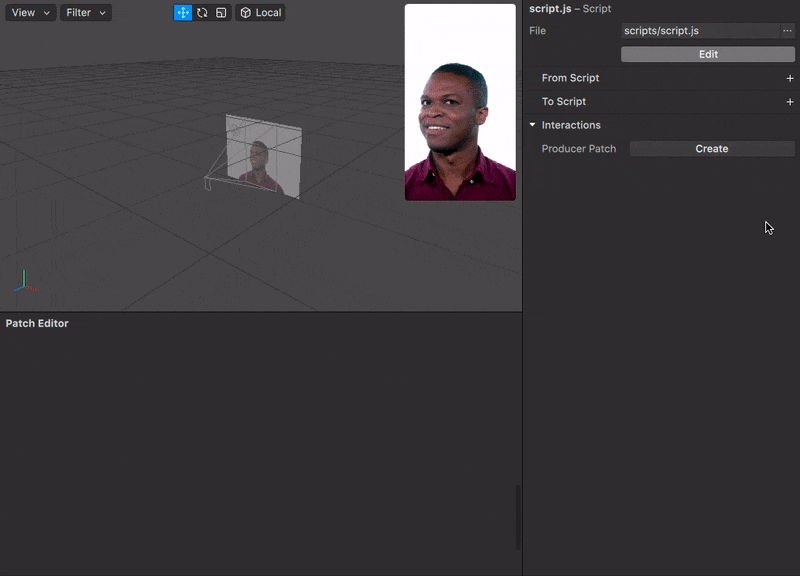Create a Producer Patch
This screenshot has height=576, width=800.
coord(711,148)
